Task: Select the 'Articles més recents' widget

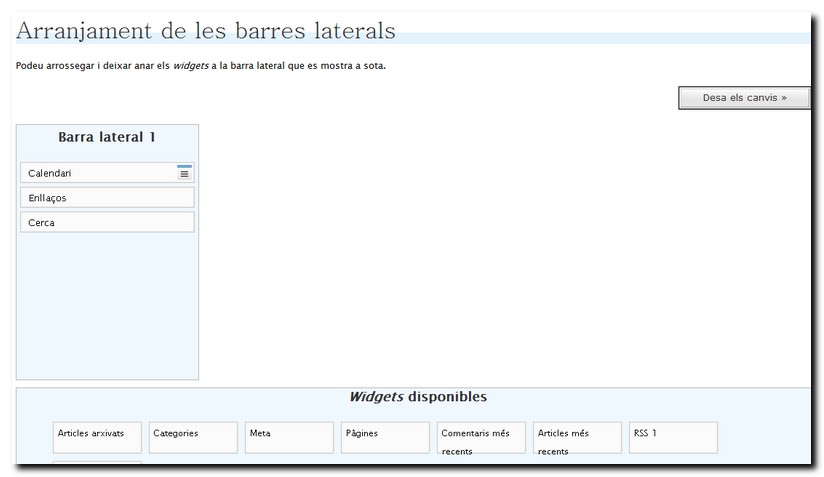Action: coord(577,437)
